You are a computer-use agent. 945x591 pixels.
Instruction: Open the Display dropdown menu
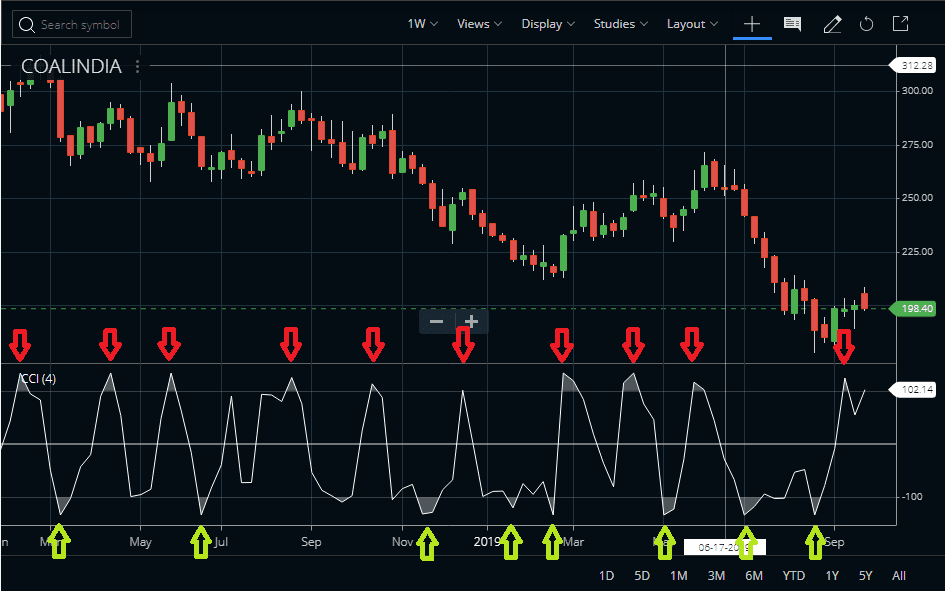tap(548, 24)
